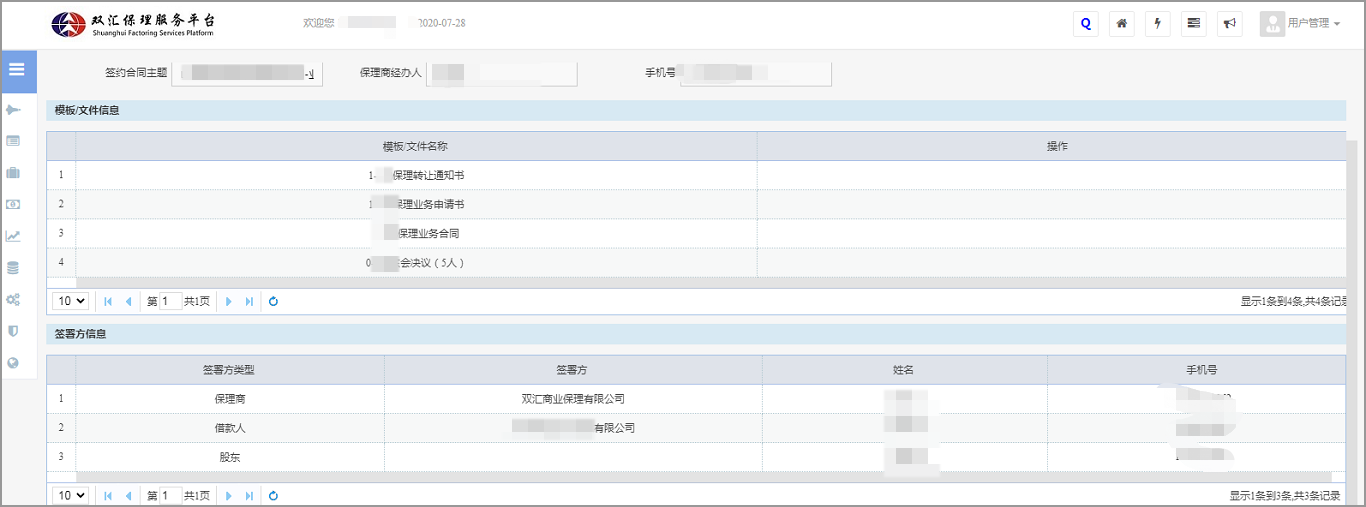This screenshot has width=1366, height=507.
Task: Click 双汇商业保理有限公司 cell
Action: pyautogui.click(x=573, y=399)
